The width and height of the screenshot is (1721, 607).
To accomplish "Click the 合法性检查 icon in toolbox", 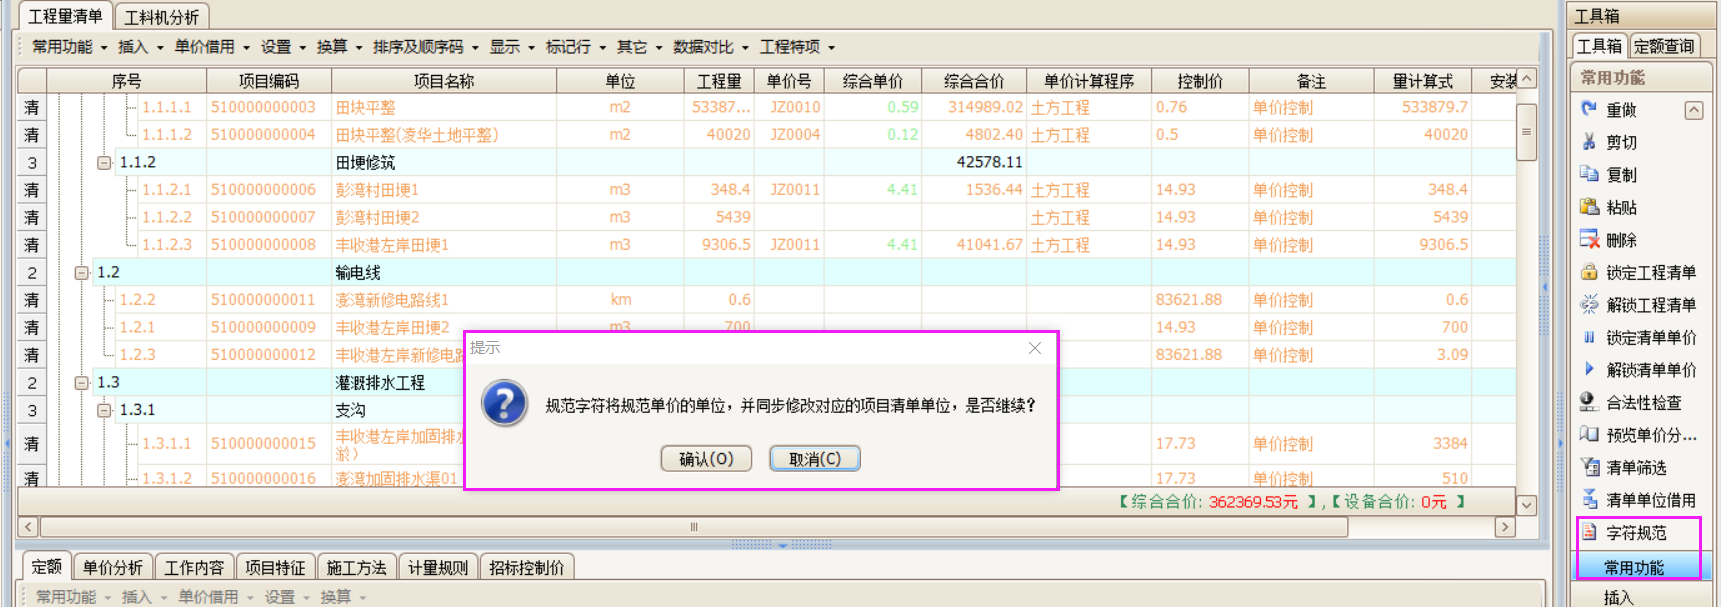I will pos(1589,402).
